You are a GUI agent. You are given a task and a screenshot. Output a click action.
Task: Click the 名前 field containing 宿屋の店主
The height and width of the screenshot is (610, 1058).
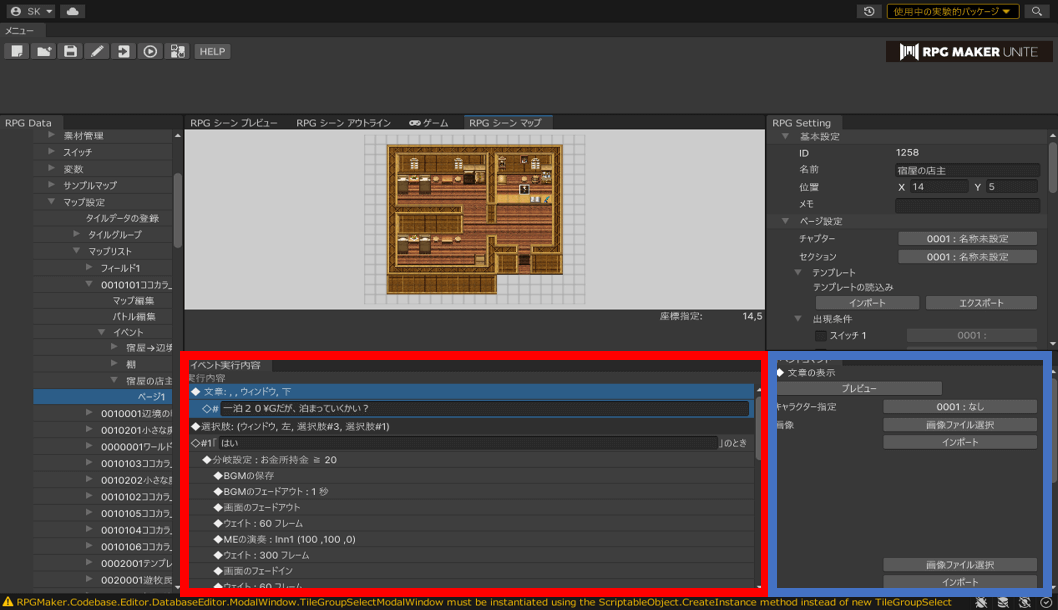966,170
